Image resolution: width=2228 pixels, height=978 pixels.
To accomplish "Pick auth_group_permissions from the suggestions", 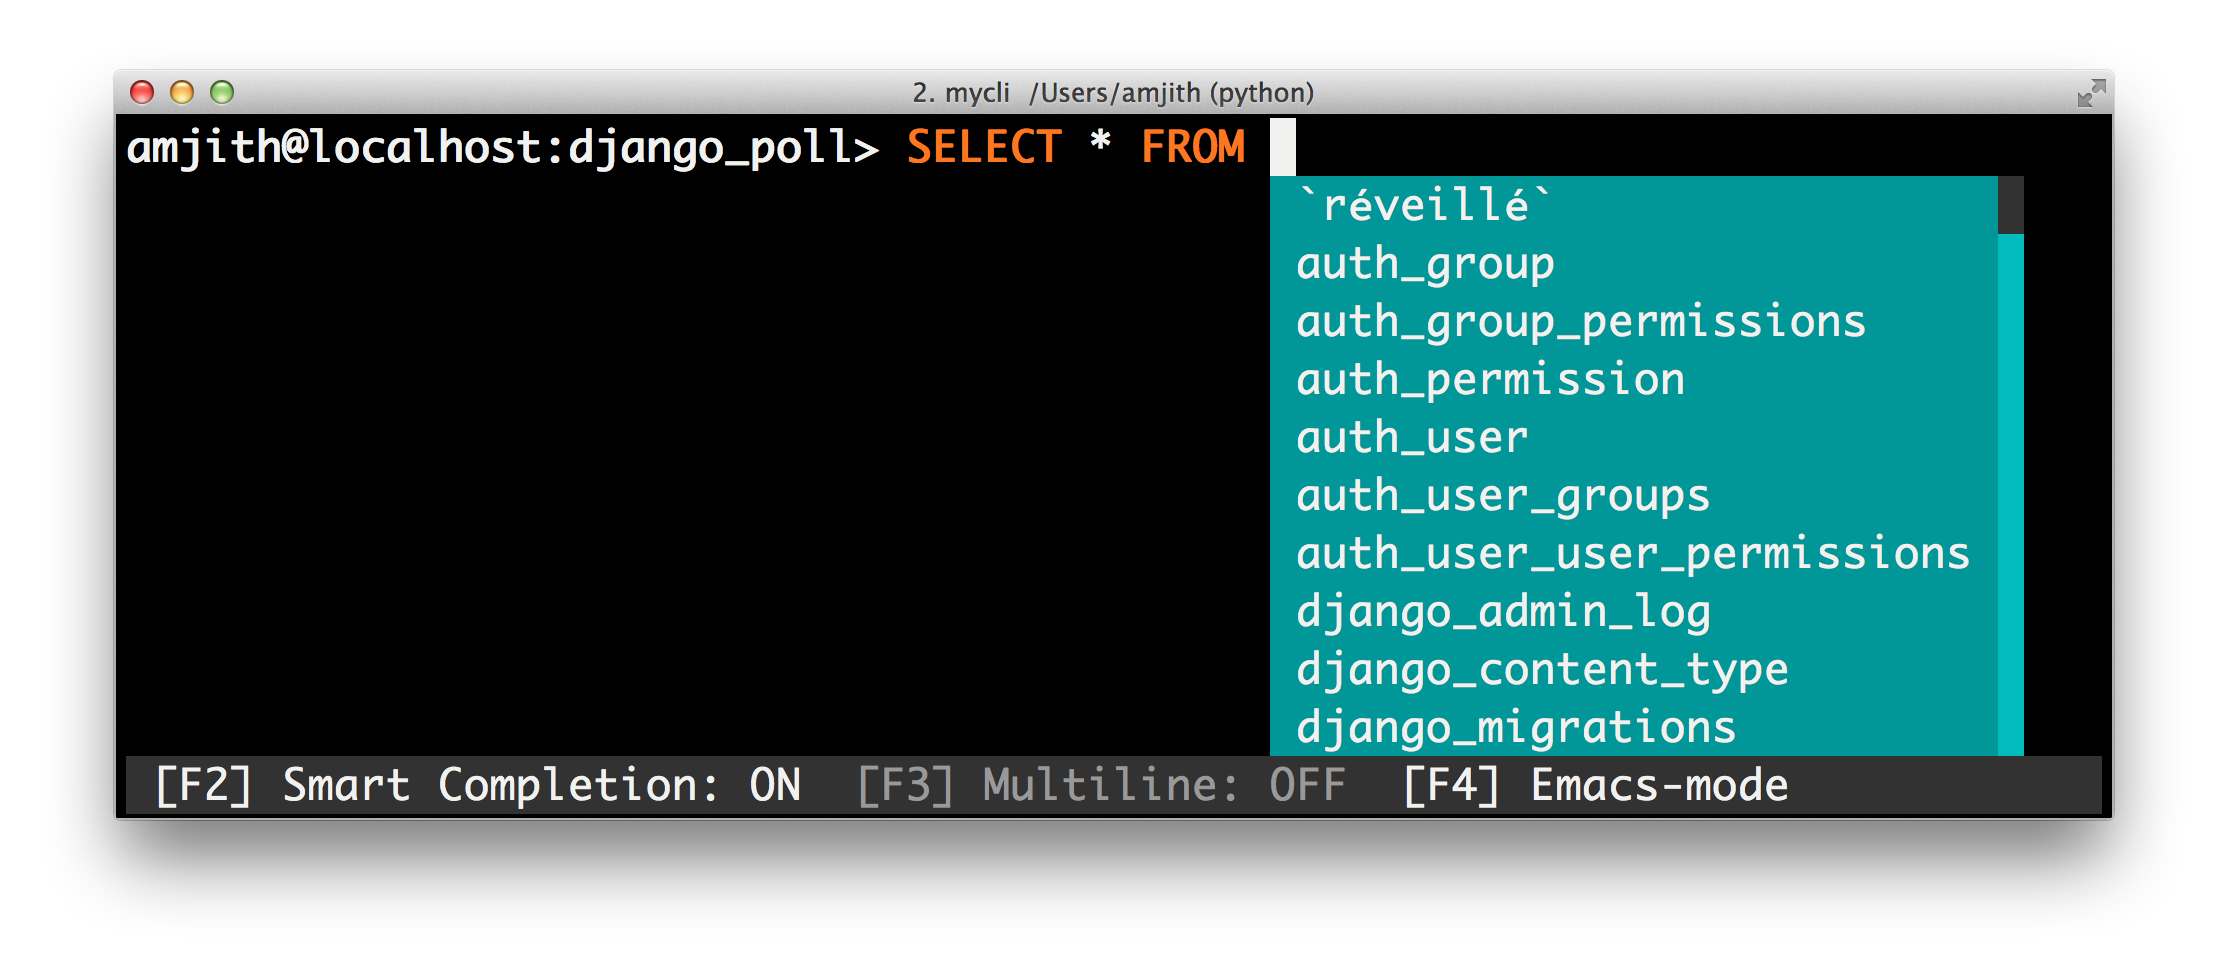I will [1633, 321].
